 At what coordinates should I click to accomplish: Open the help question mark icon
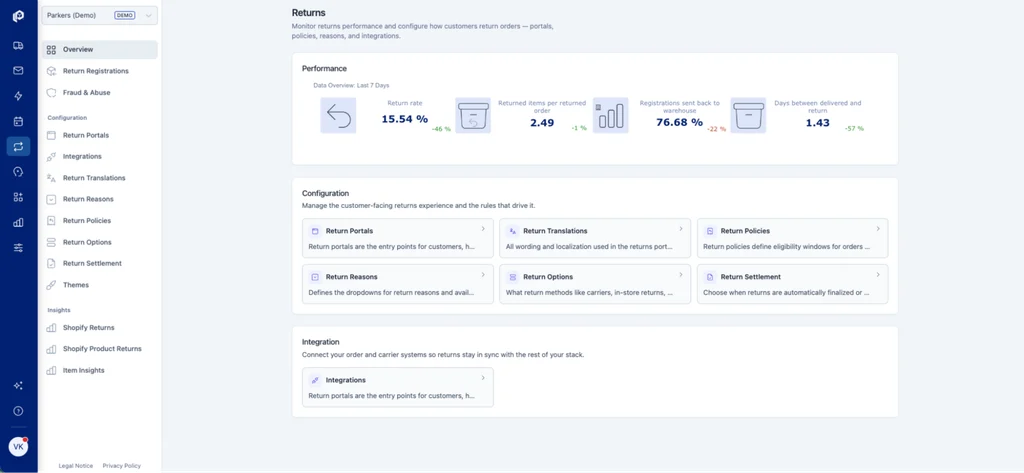(x=18, y=411)
